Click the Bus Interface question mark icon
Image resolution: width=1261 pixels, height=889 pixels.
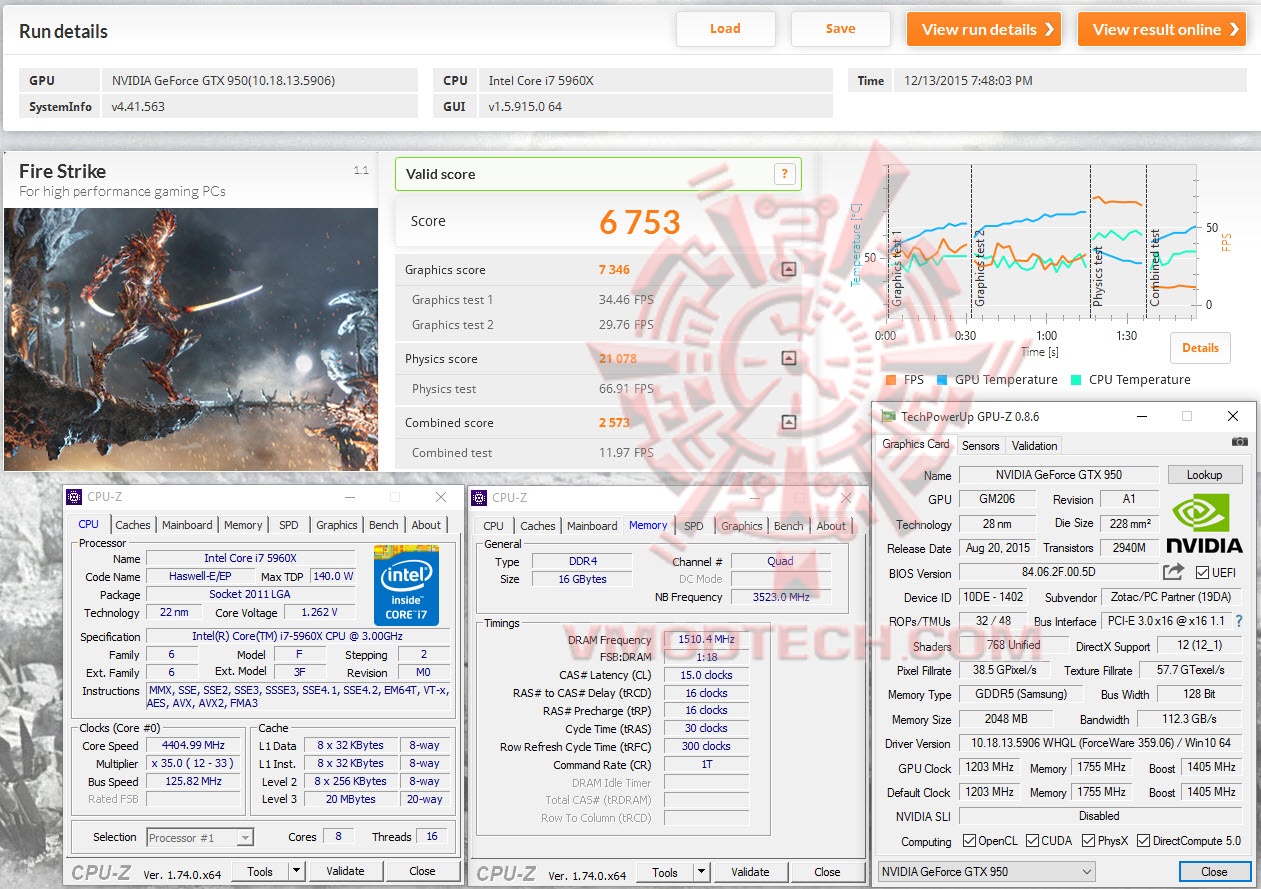[1239, 621]
